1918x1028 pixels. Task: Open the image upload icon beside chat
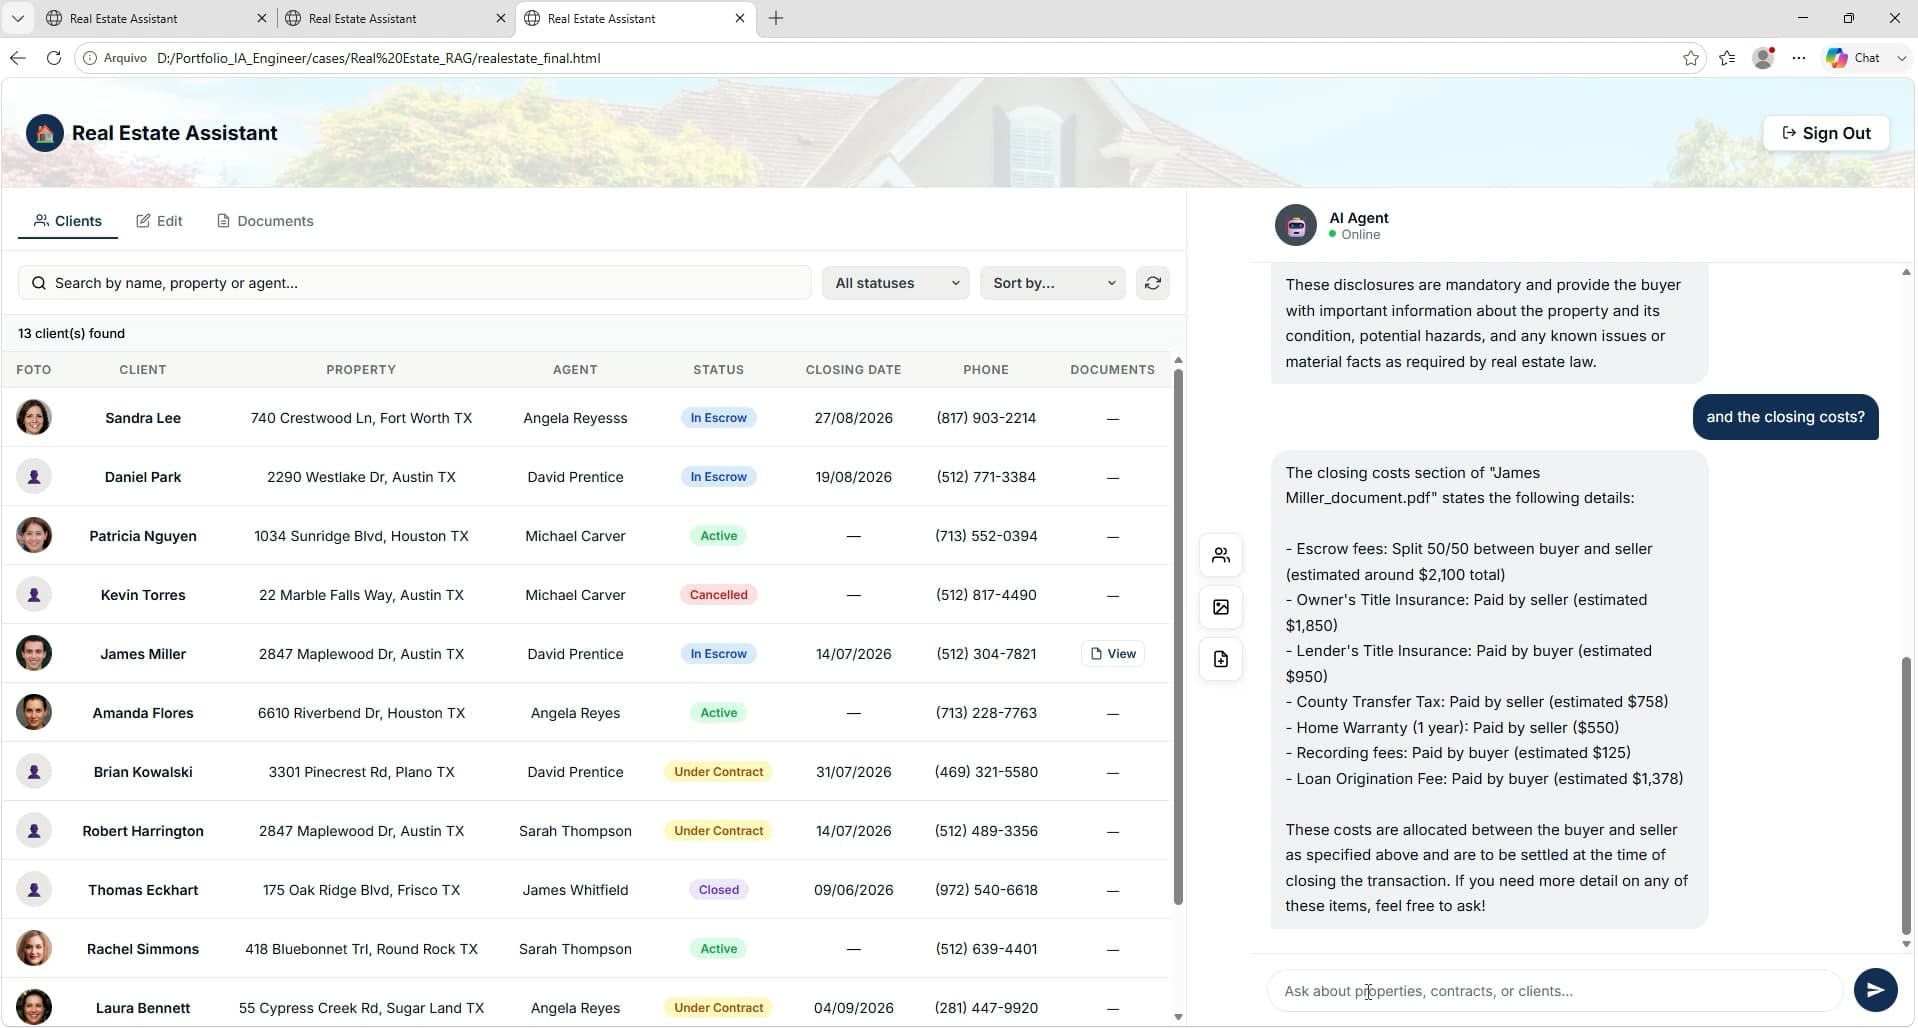(1220, 607)
